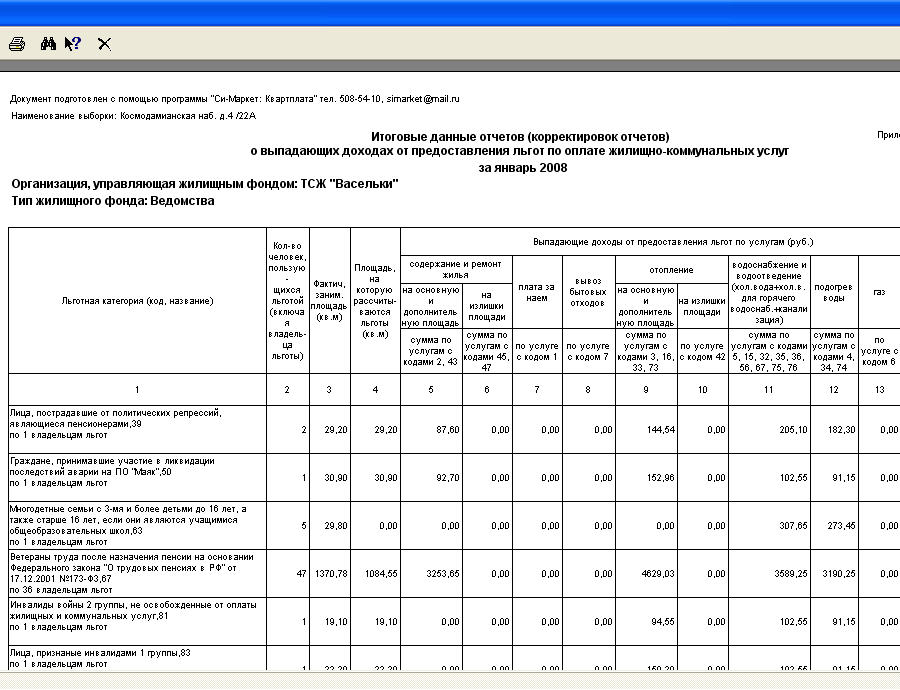
Task: Select the report title 'Итоговые данные отчетов (корректировок отчетов)'
Action: (520, 137)
